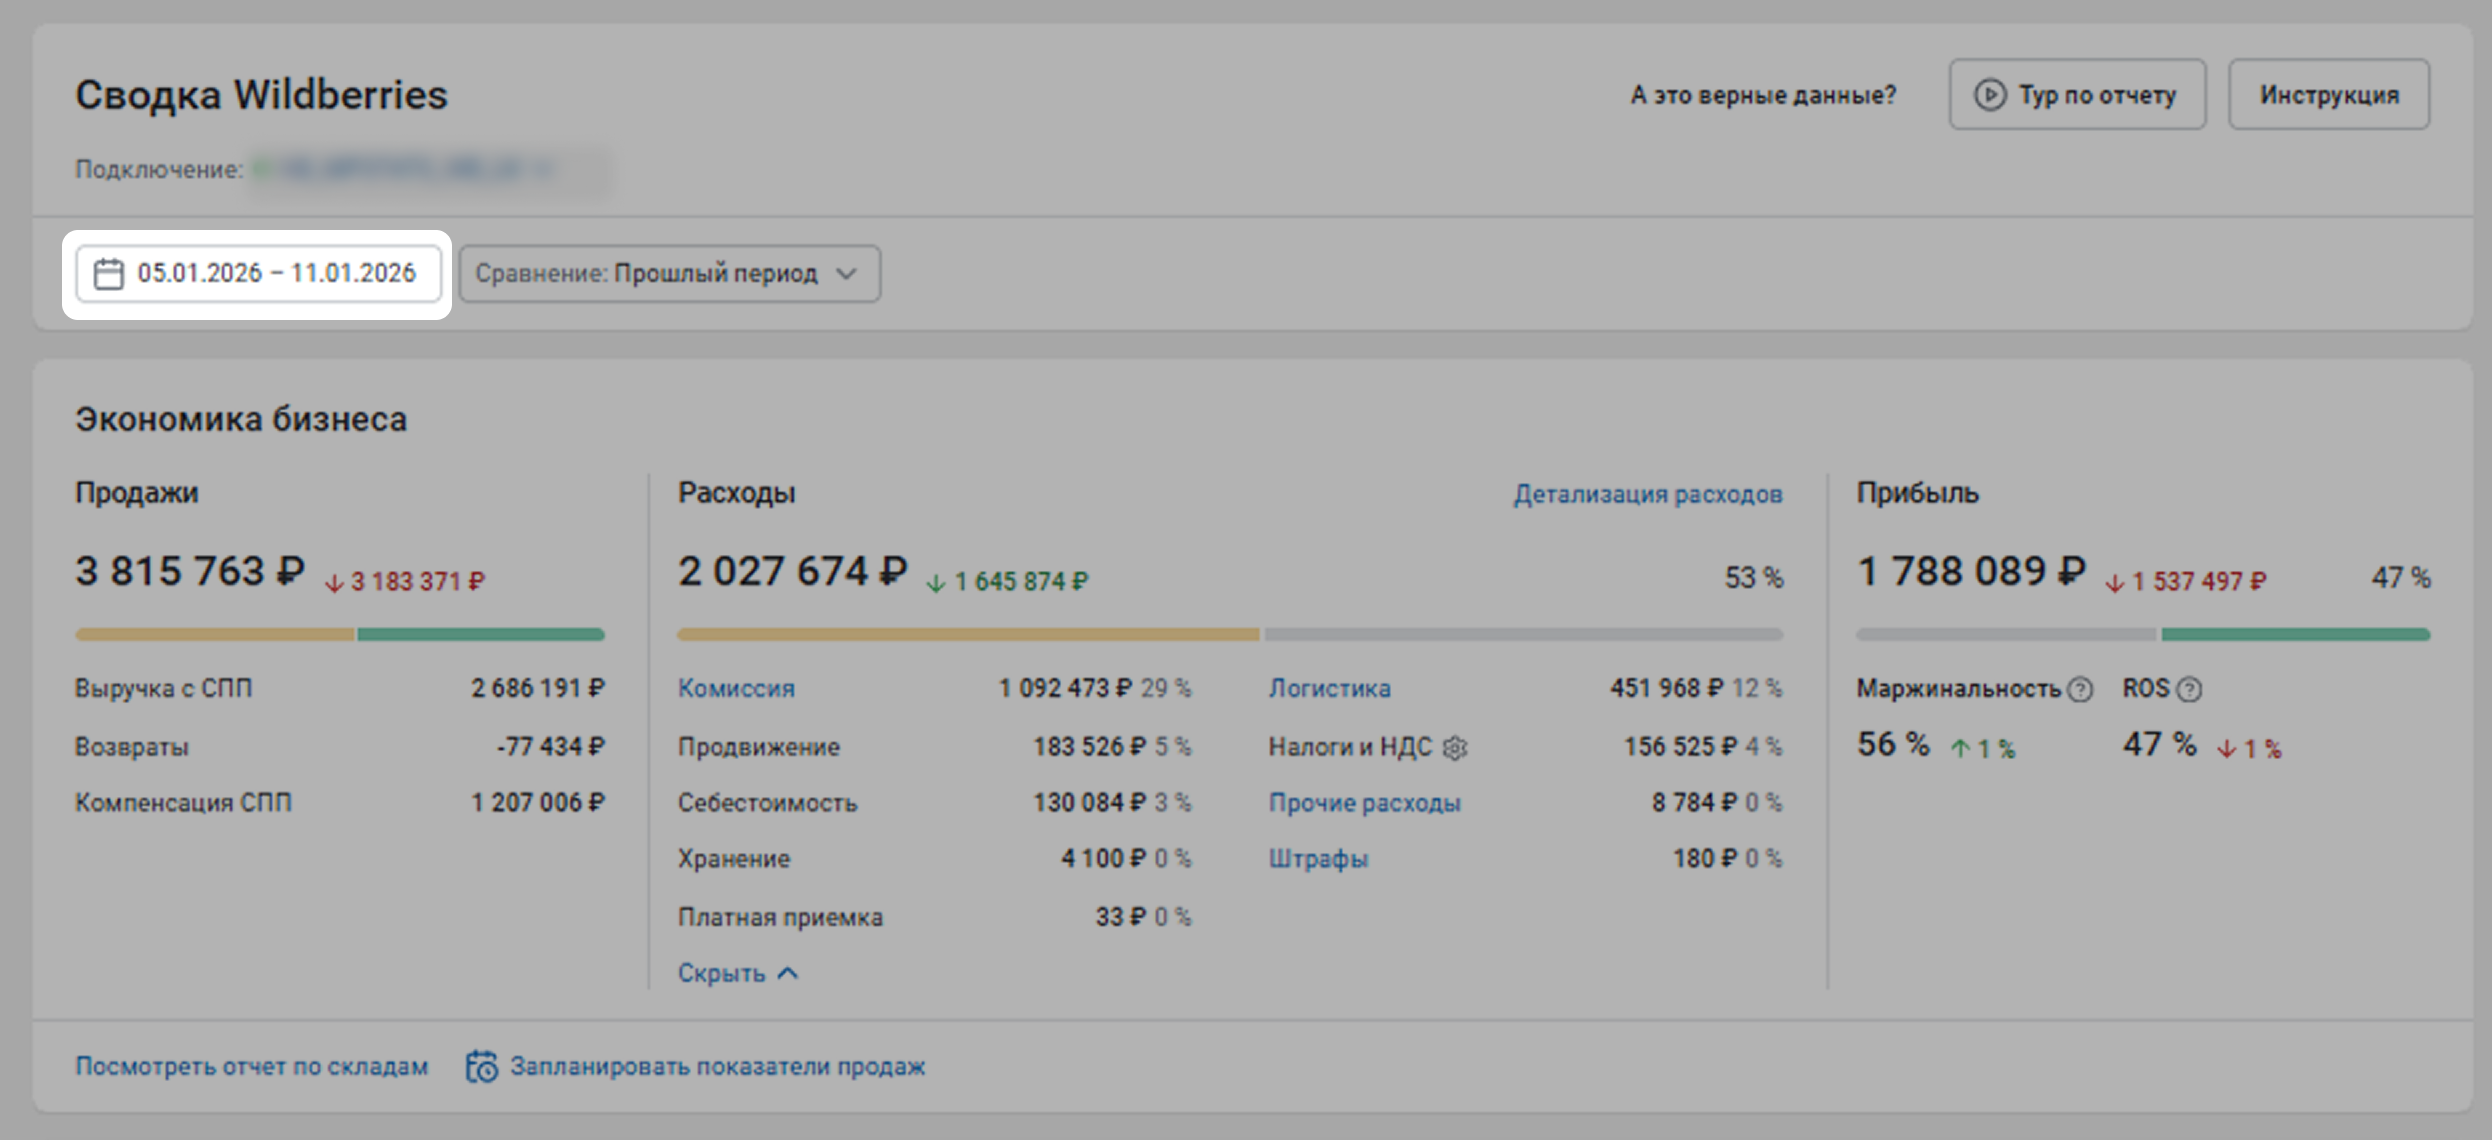Image resolution: width=2492 pixels, height=1140 pixels.
Task: Click the Продажи green progress bar segment
Action: pos(480,634)
